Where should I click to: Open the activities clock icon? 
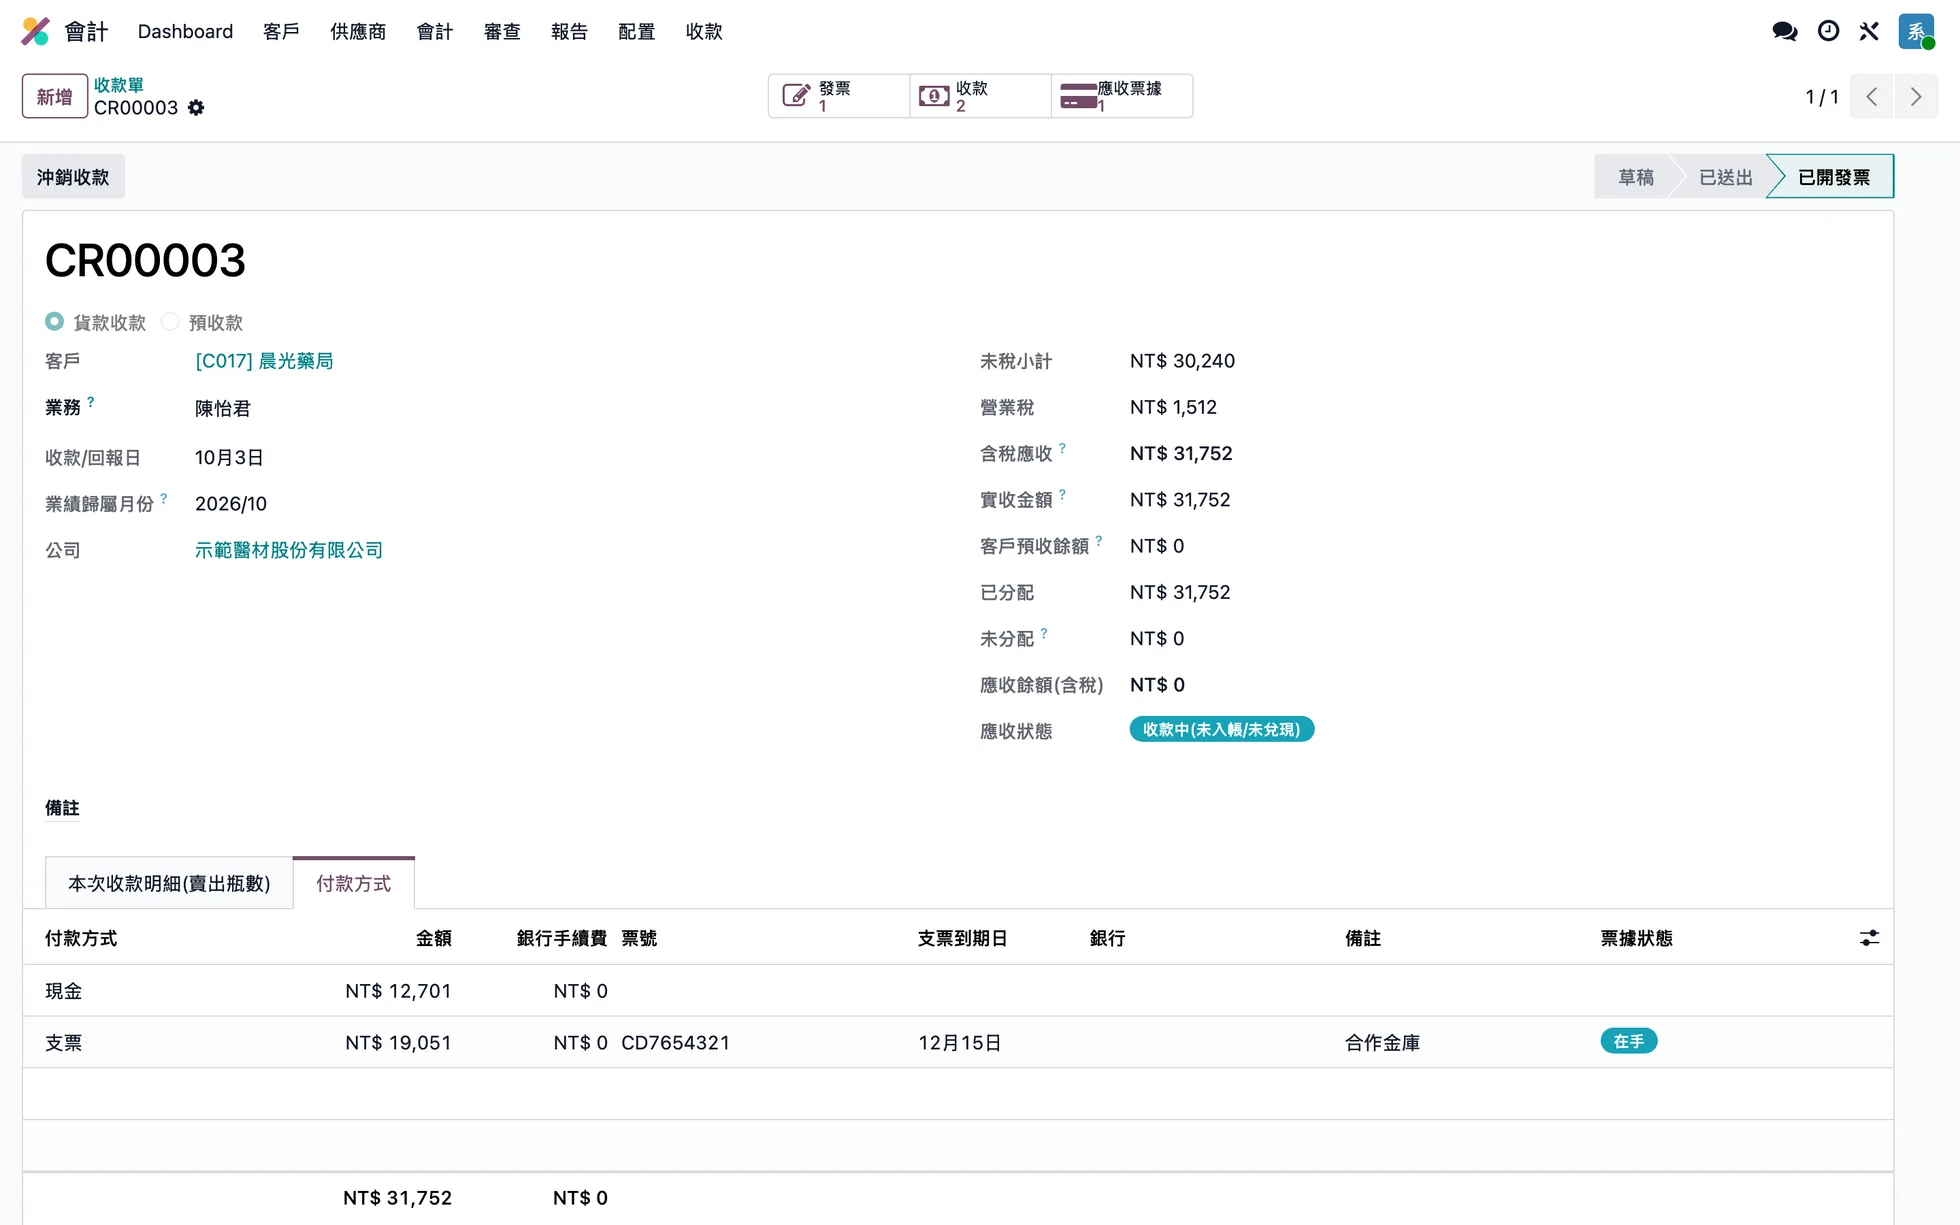(1828, 31)
